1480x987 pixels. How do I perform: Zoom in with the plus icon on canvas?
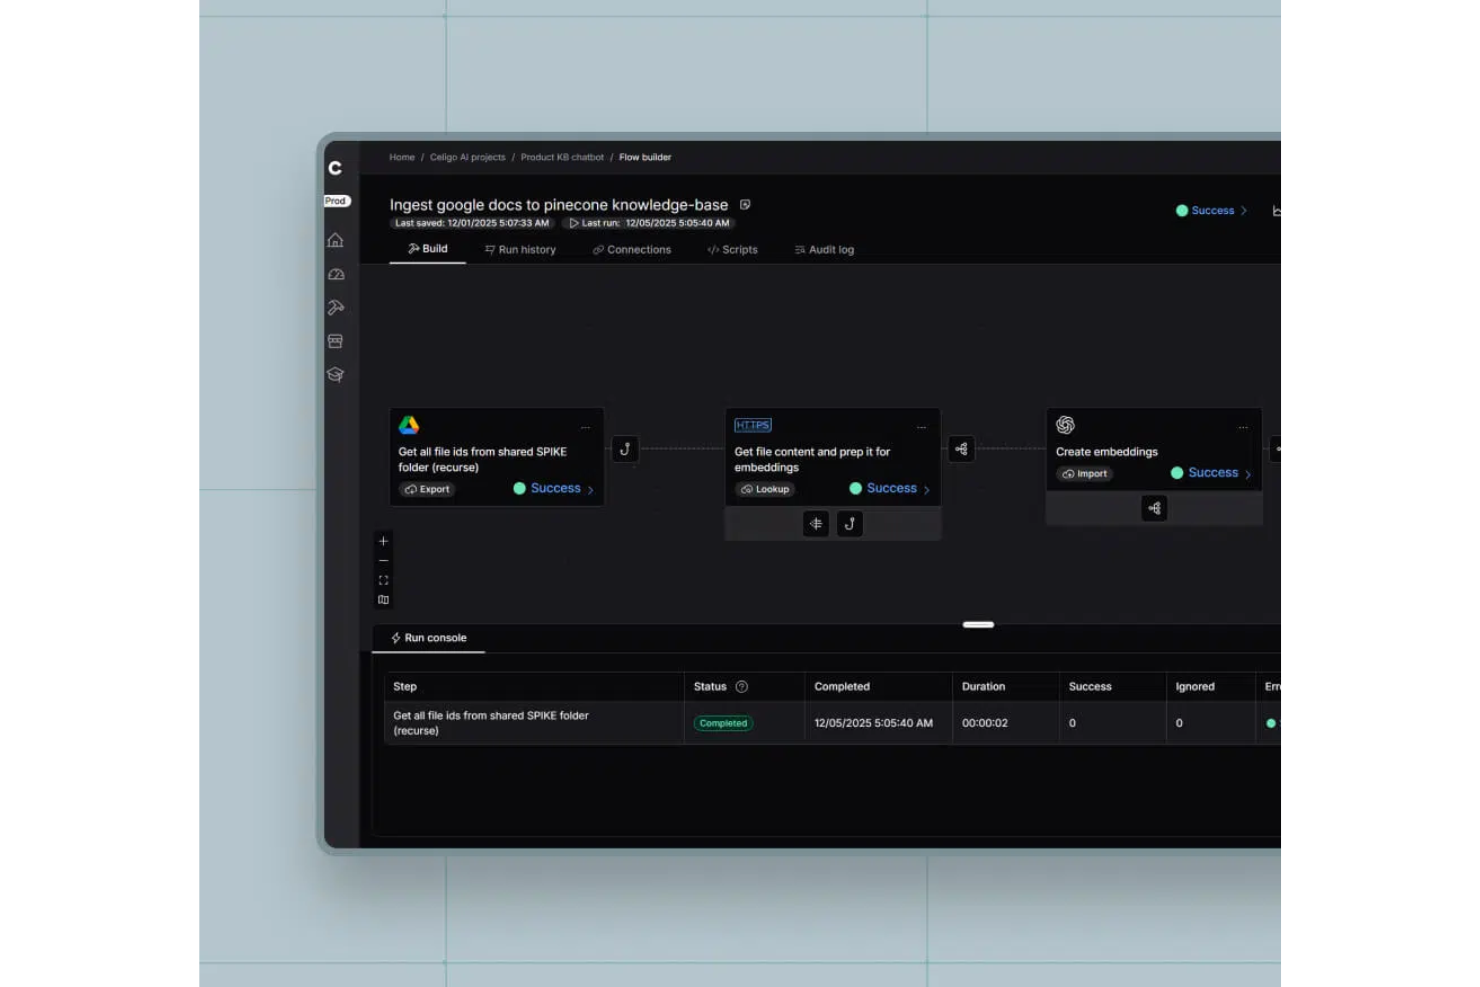[383, 540]
